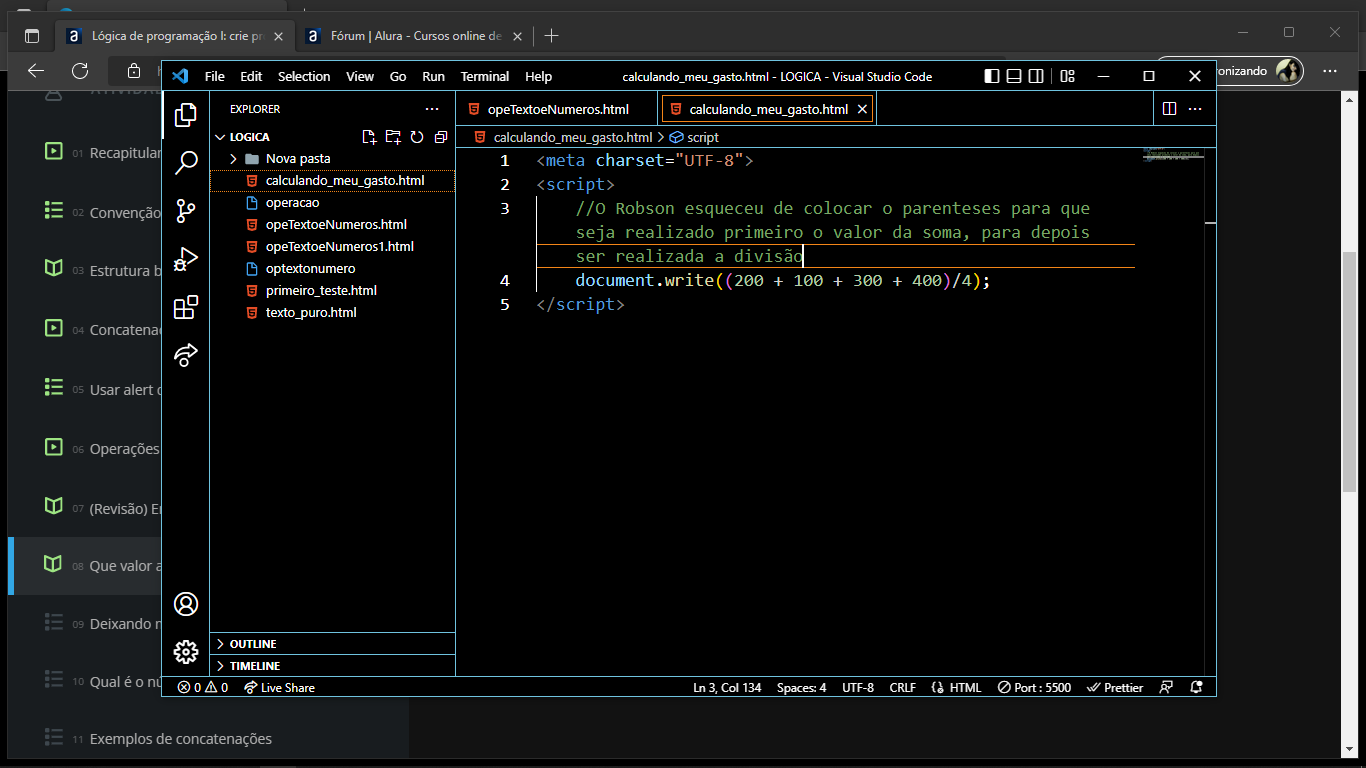Open the operacao file in Explorer
The height and width of the screenshot is (768, 1366).
pos(332,203)
